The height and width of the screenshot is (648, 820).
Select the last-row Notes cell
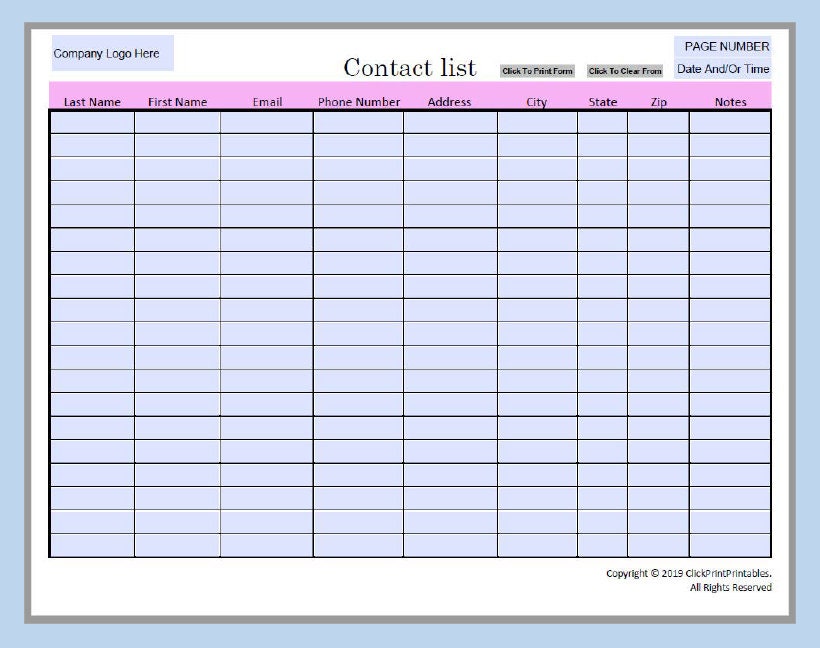click(x=730, y=545)
